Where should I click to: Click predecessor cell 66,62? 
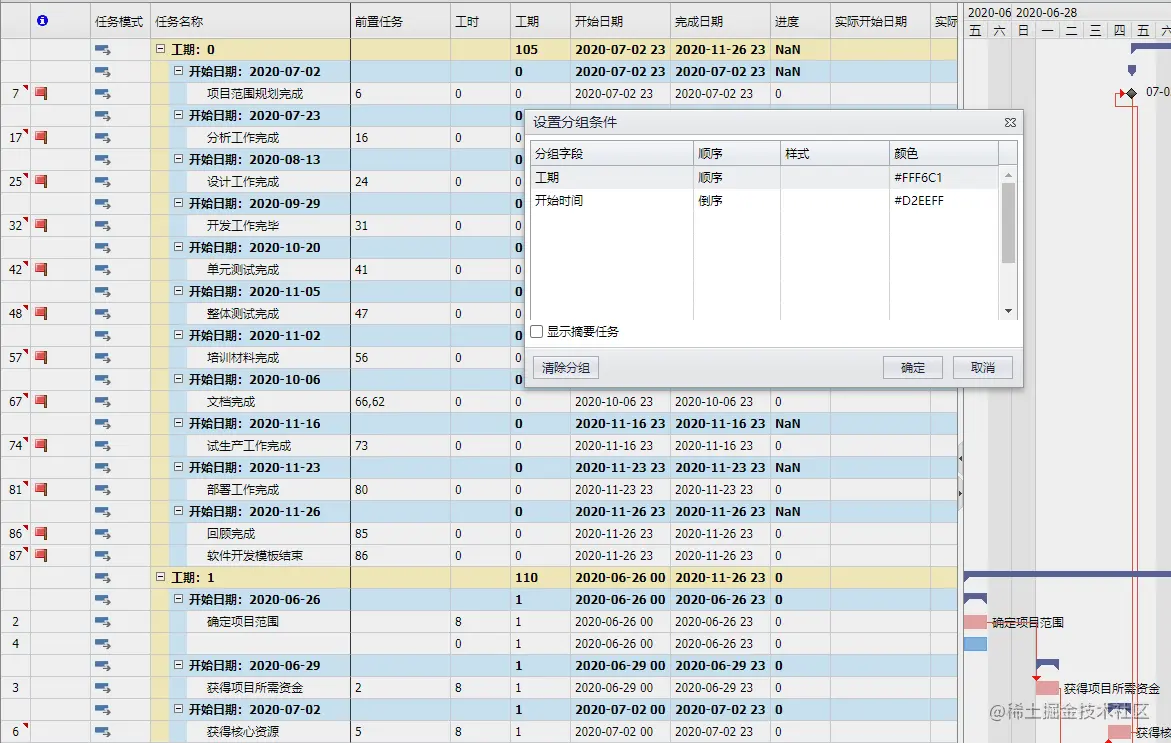[x=400, y=402]
